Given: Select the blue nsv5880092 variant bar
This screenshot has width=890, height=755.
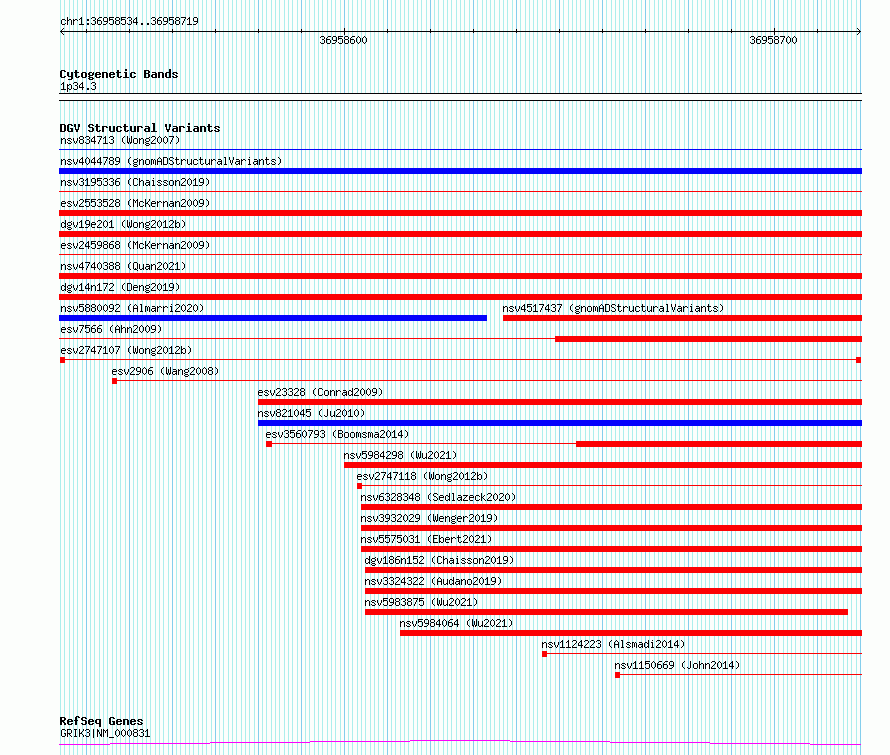Looking at the screenshot, I should 273,318.
